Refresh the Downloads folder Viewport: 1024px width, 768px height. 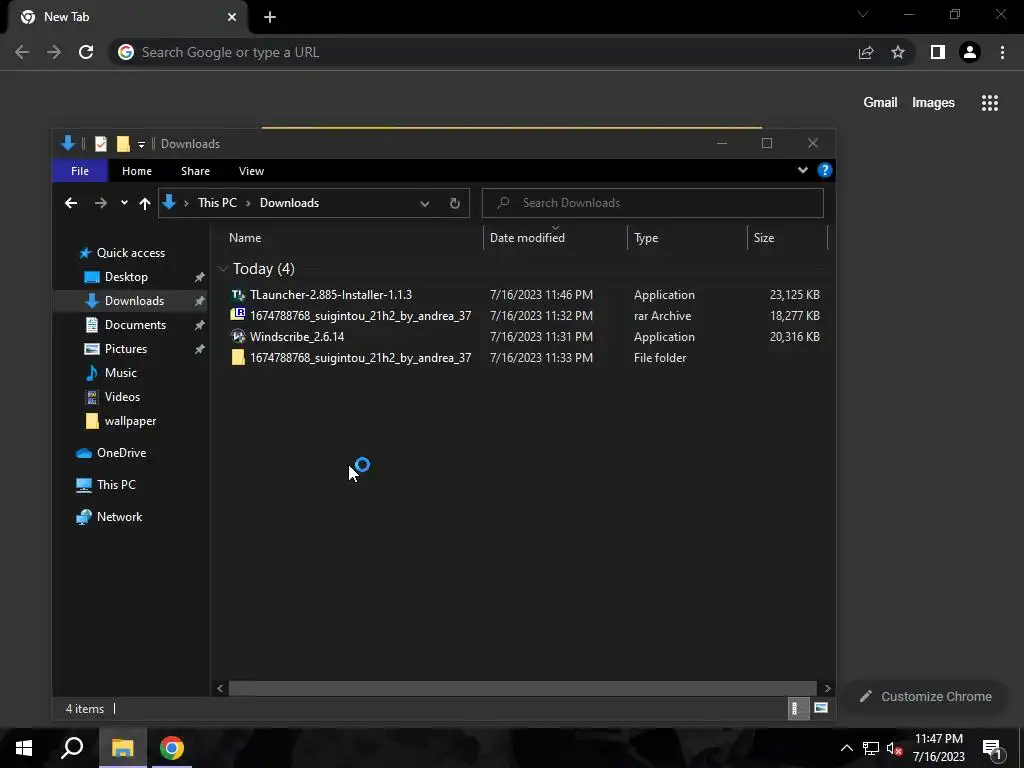coord(455,203)
